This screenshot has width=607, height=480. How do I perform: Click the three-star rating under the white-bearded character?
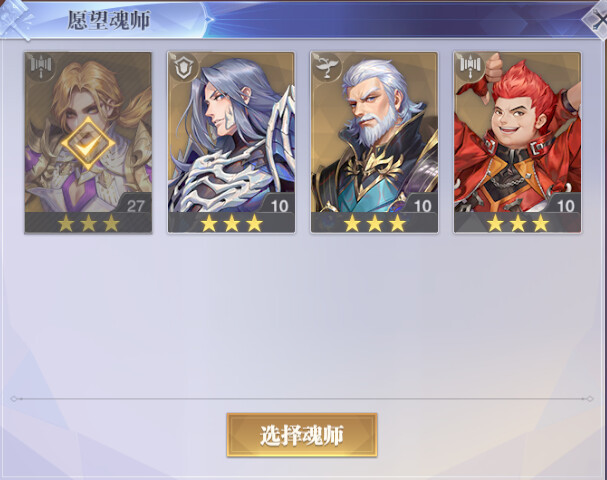click(x=375, y=223)
